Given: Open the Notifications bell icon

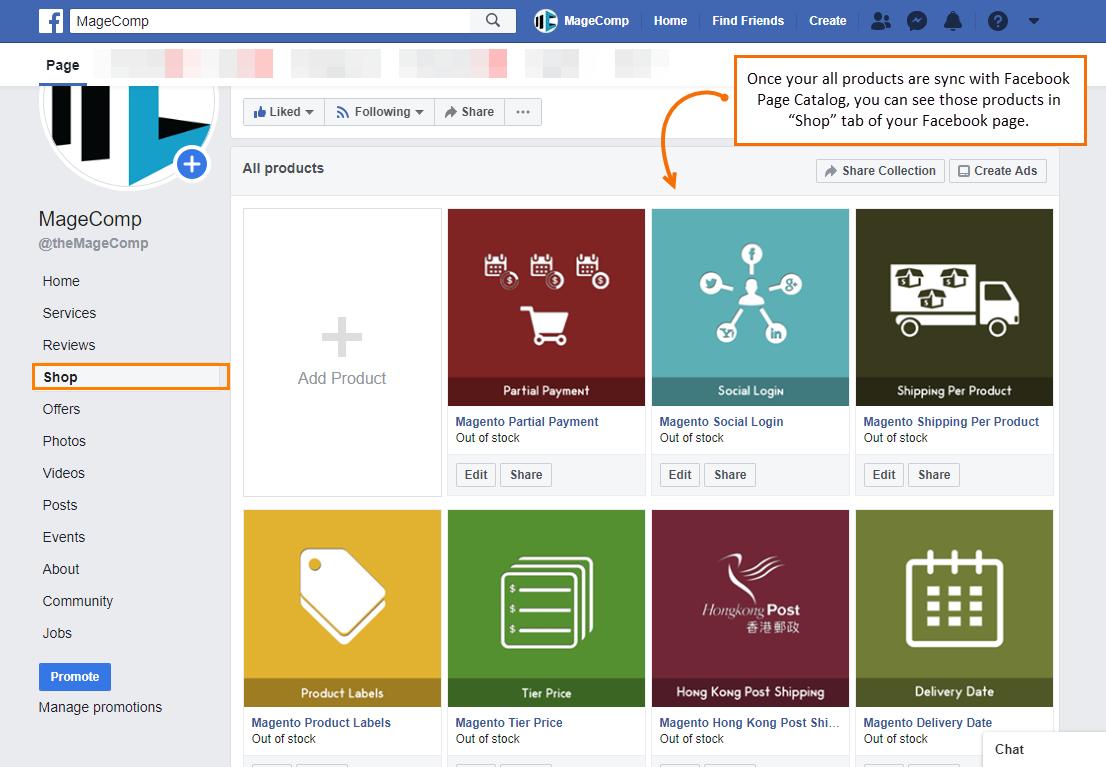Looking at the screenshot, I should coord(953,21).
